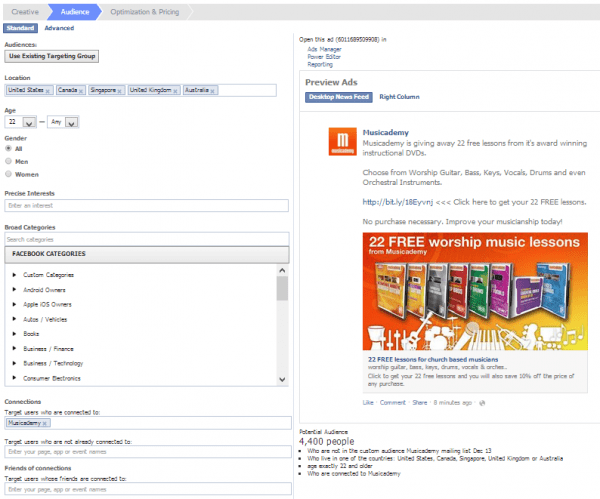This screenshot has width=600, height=499.
Task: Remove United Kingdom location tag
Action: (175, 91)
